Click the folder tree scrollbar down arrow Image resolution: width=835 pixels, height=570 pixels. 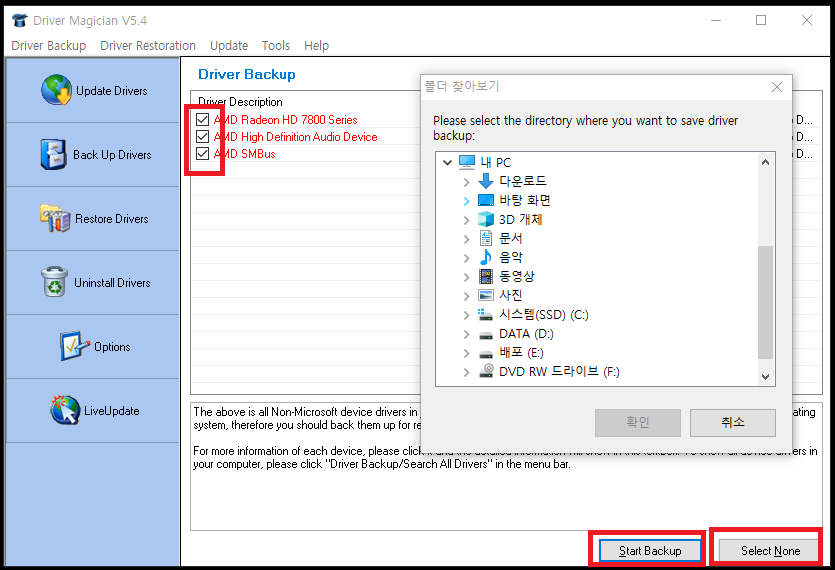point(765,377)
